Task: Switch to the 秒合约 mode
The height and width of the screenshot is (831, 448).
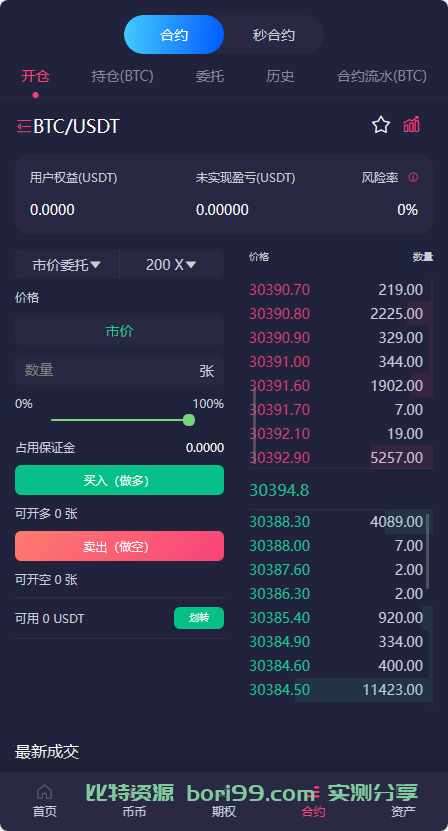Action: click(274, 35)
